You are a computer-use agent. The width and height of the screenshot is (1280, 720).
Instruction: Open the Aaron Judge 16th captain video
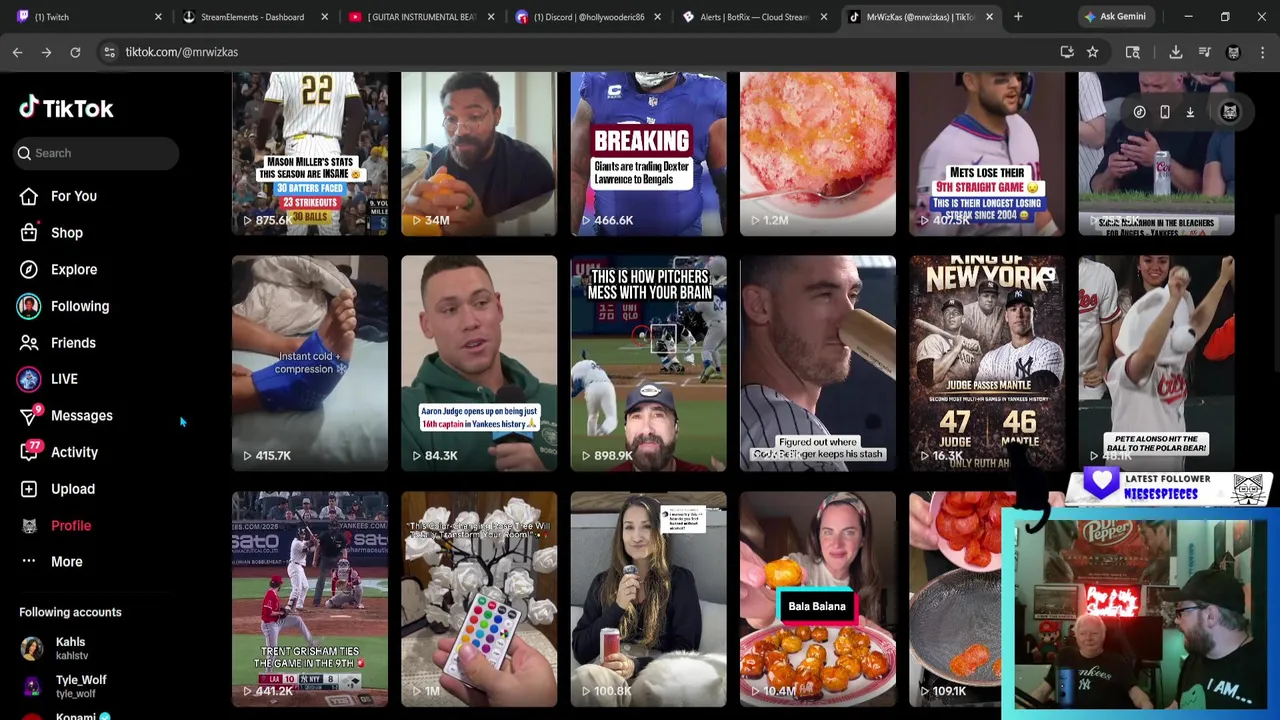(479, 363)
